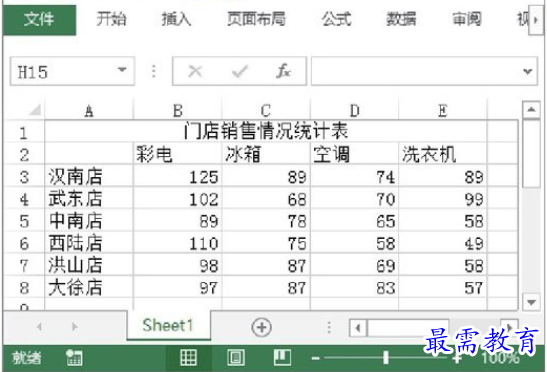Expand the Name Box dropdown arrow
Viewport: 547px width, 372px height.
(122, 70)
